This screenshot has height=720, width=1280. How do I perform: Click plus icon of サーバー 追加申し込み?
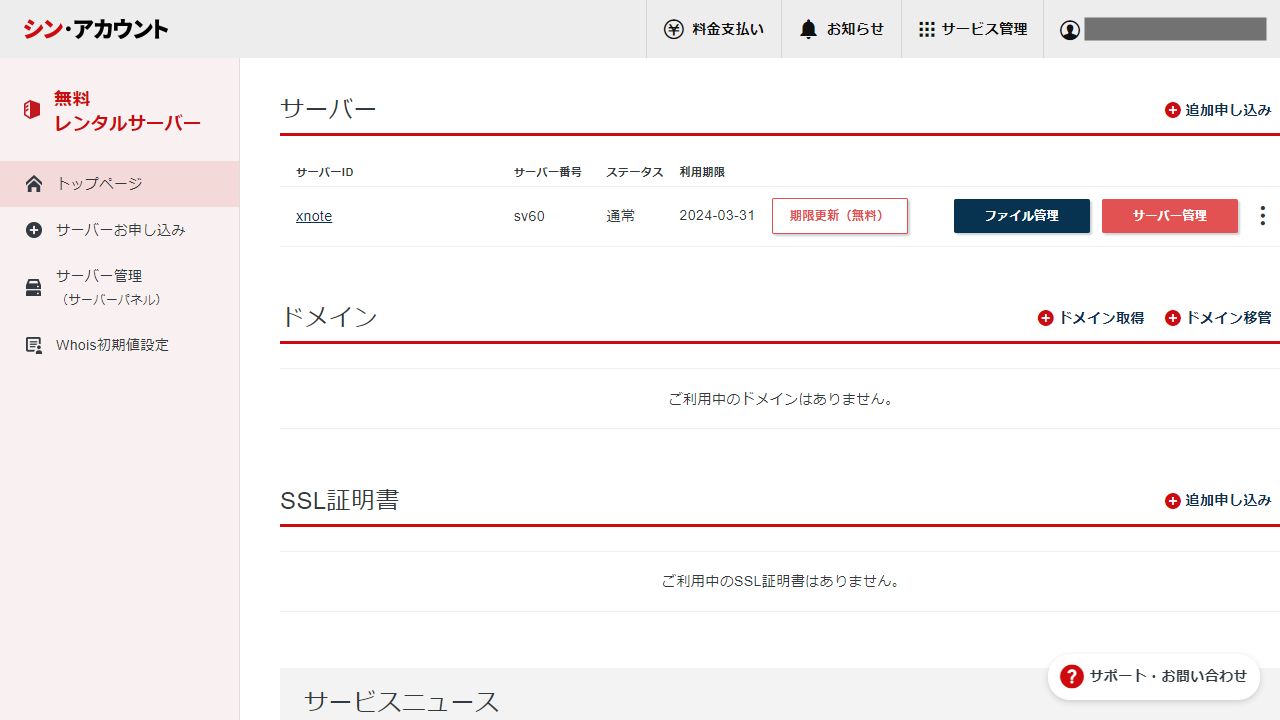[x=1173, y=110]
